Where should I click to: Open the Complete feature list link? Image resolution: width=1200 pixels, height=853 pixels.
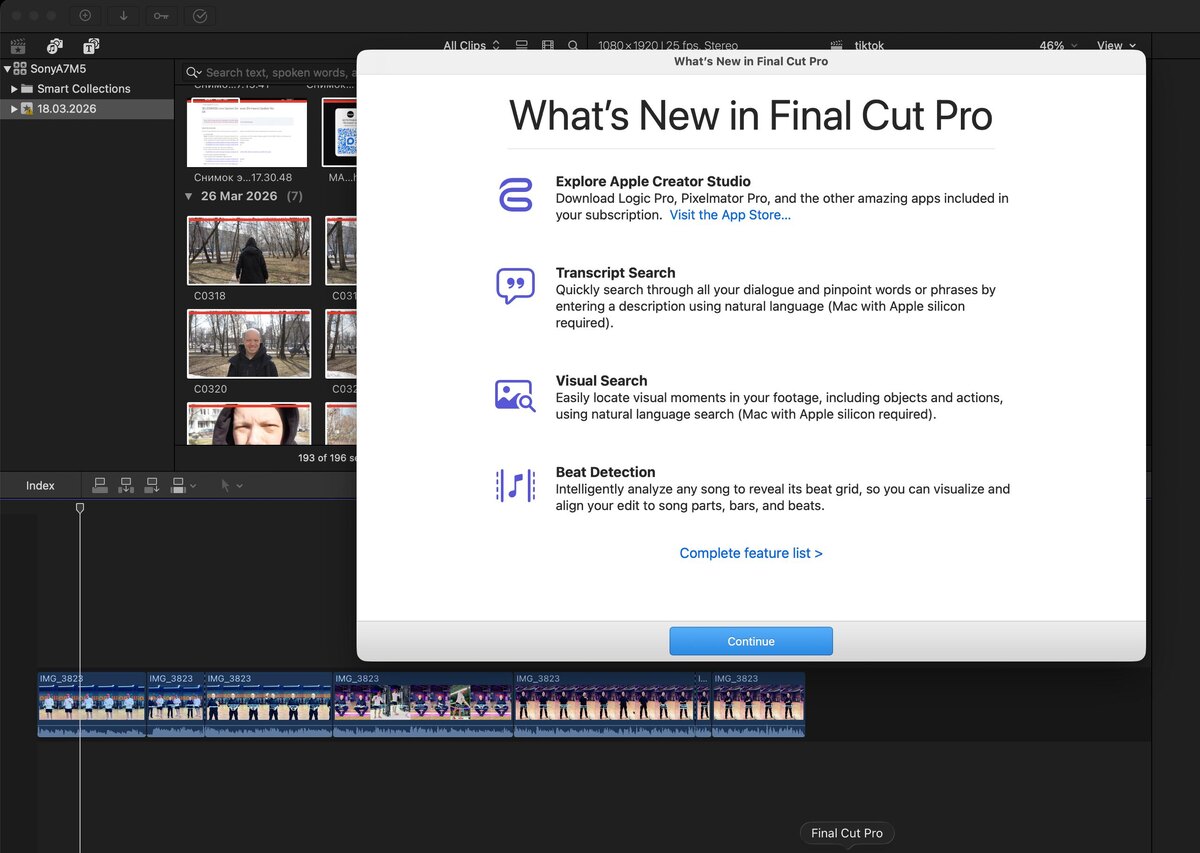[x=751, y=553]
